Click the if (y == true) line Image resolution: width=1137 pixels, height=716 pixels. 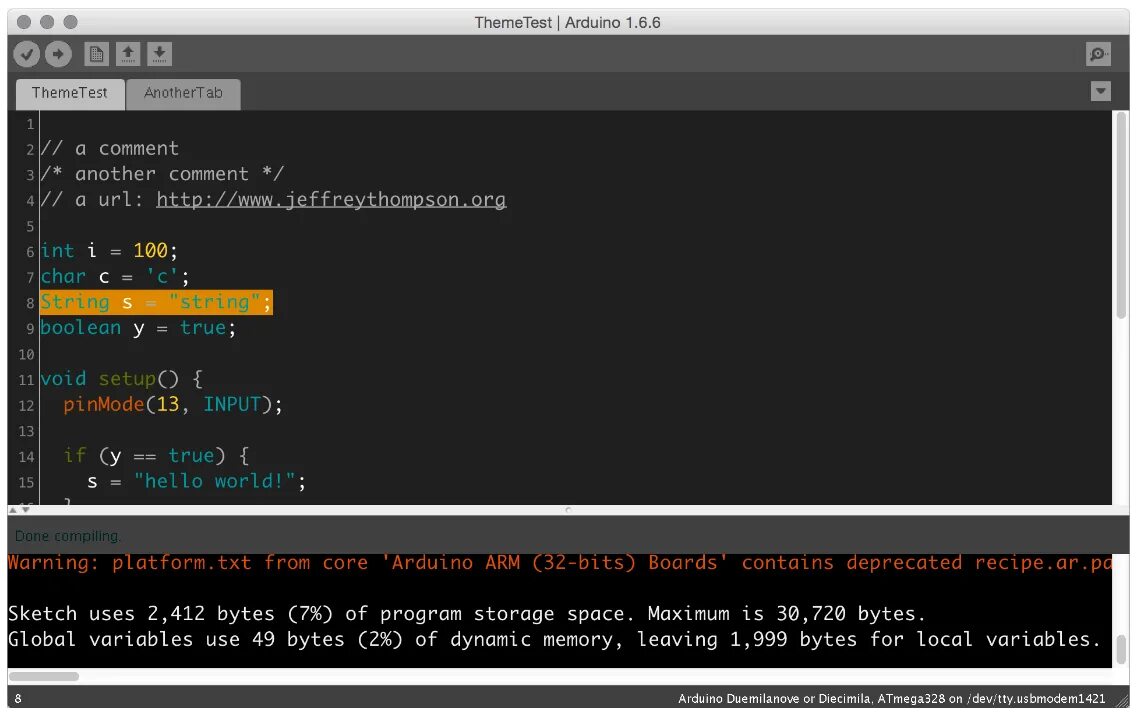(156, 456)
